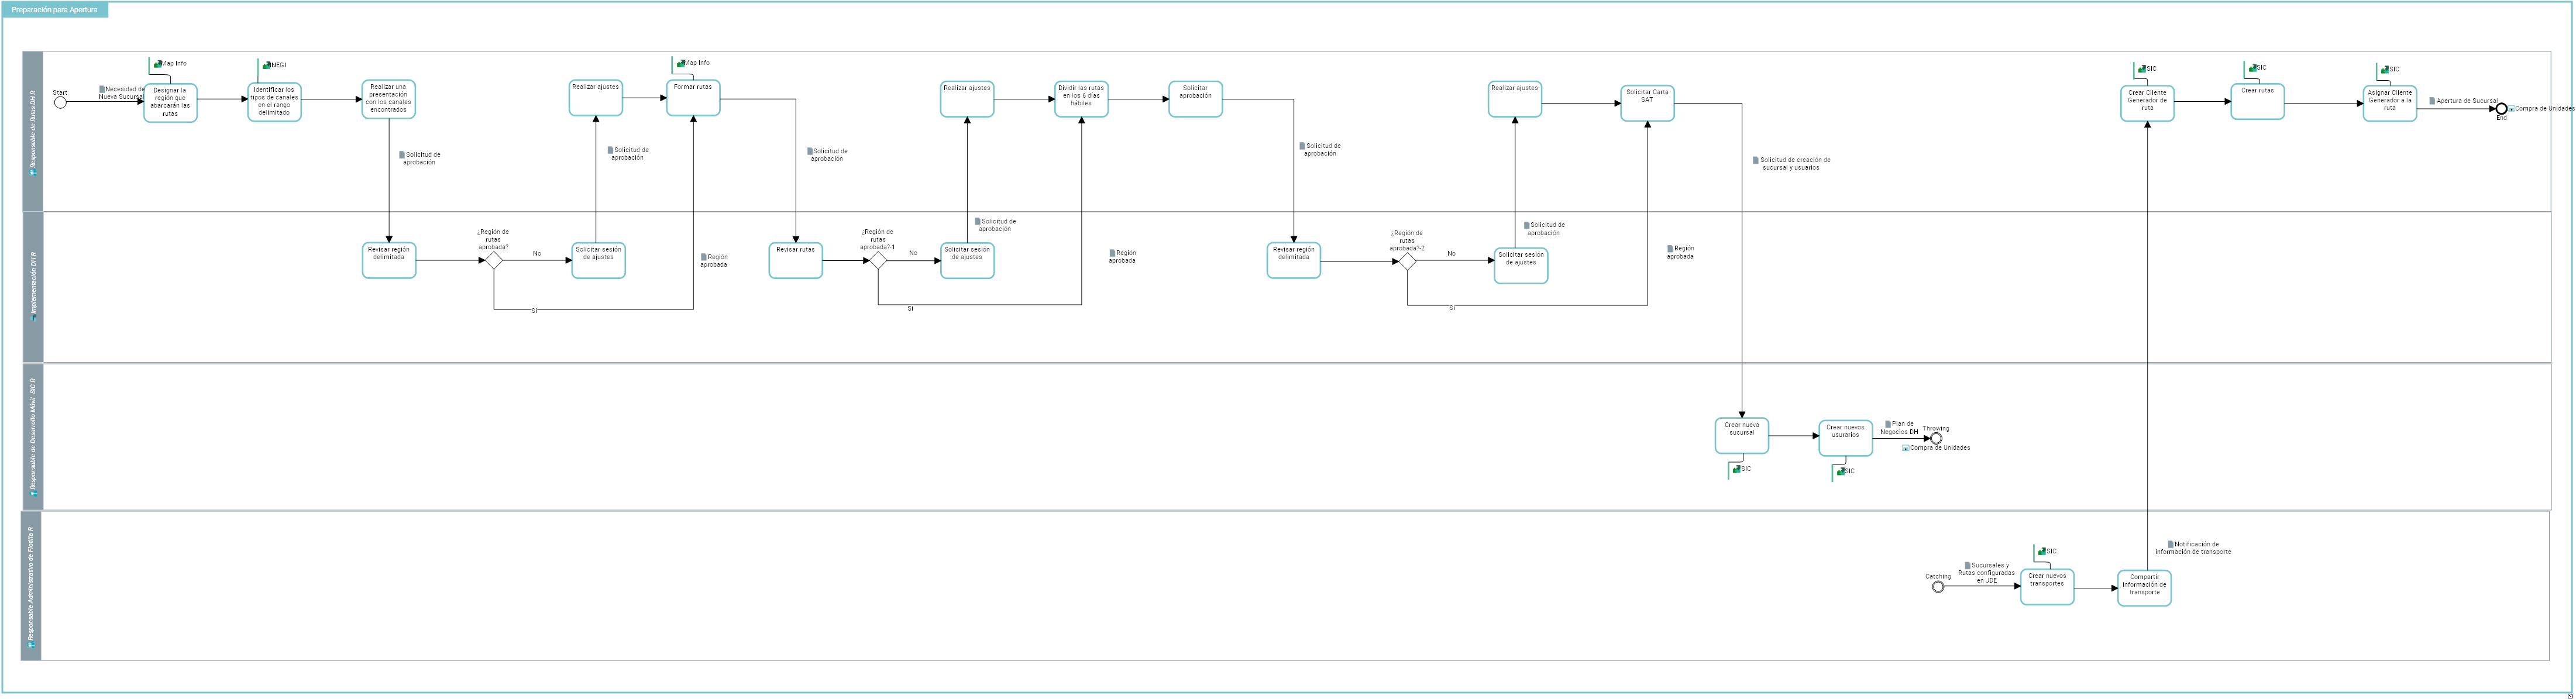Click the Apertura de Sucursal document icon
Viewport: 2576px width, 699px height.
coord(2432,101)
